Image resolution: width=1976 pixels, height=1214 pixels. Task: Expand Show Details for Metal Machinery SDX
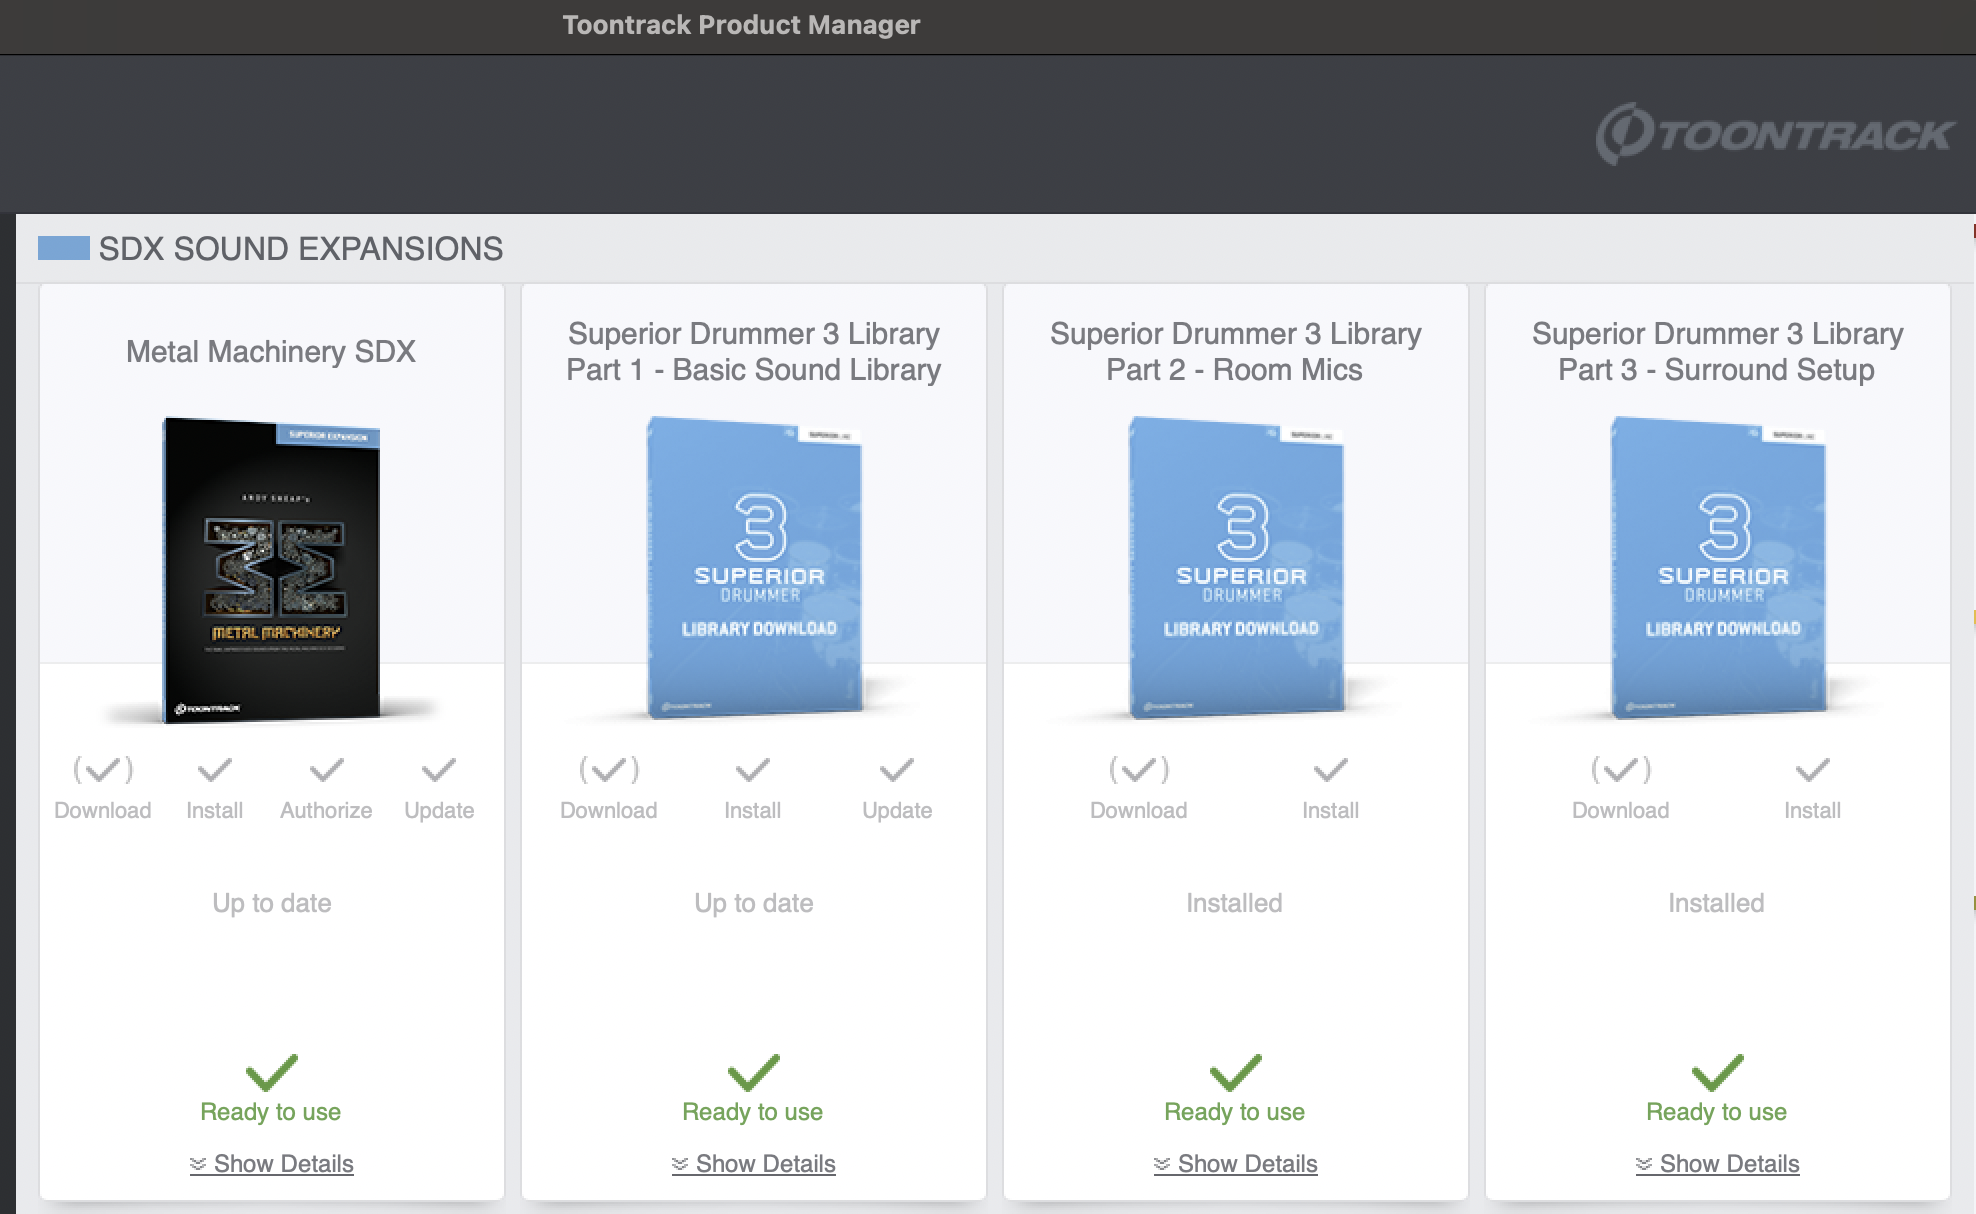tap(271, 1164)
